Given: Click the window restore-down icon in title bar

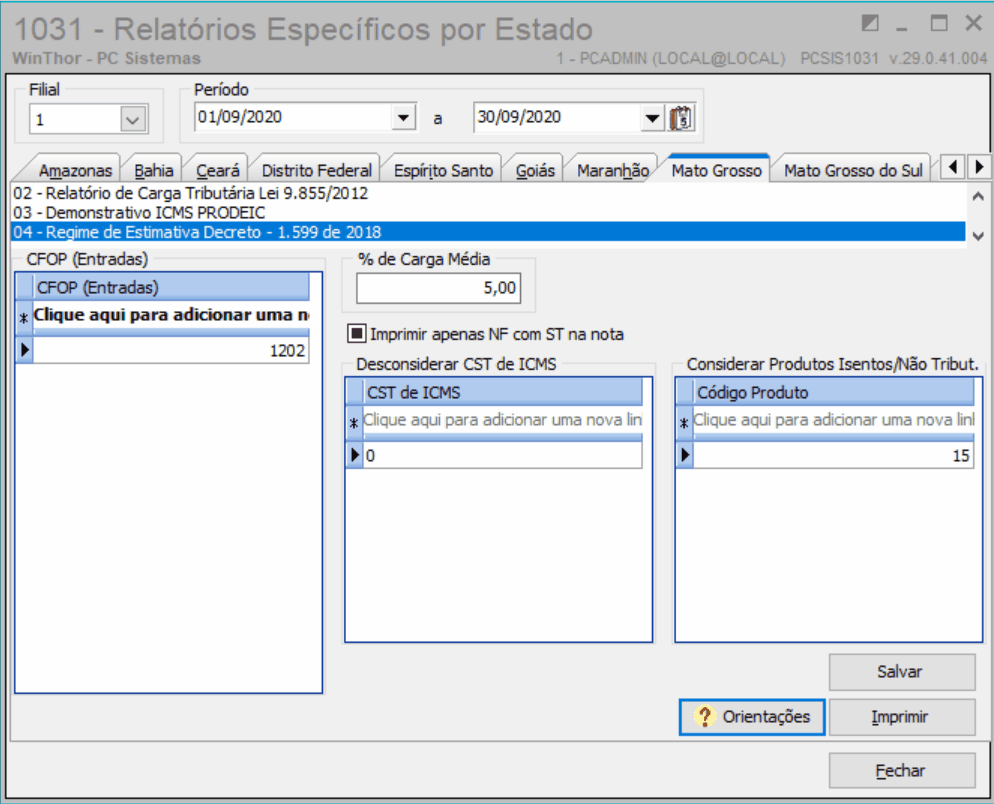Looking at the screenshot, I should click(x=870, y=23).
